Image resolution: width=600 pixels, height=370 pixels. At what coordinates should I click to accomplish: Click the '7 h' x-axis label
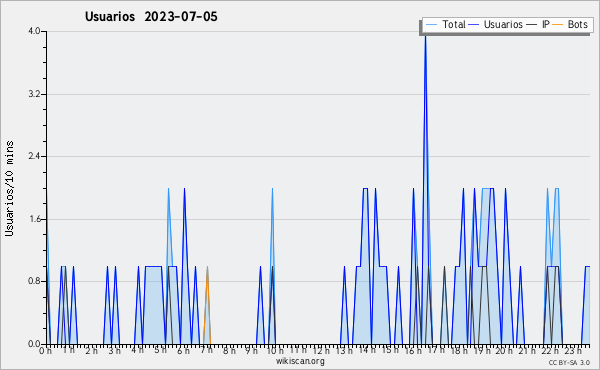206,350
